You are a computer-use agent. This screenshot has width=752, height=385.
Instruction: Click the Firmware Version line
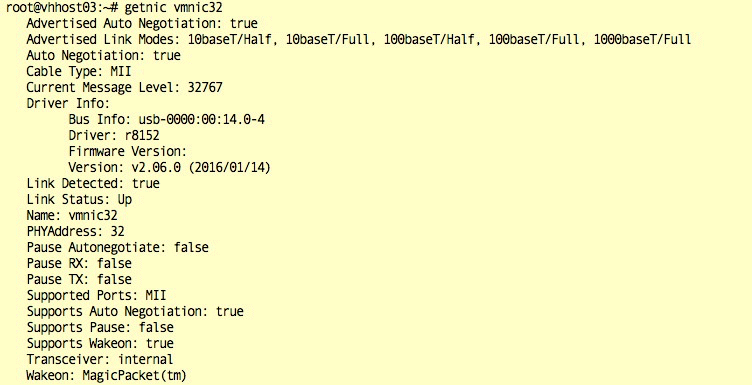[128, 152]
